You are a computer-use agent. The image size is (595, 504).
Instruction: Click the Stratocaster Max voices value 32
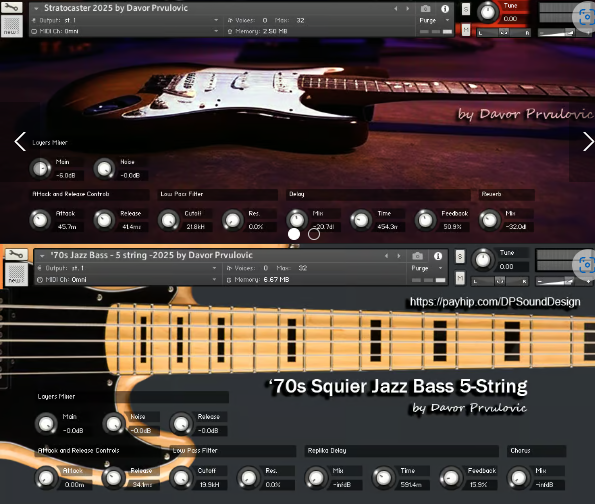301,20
